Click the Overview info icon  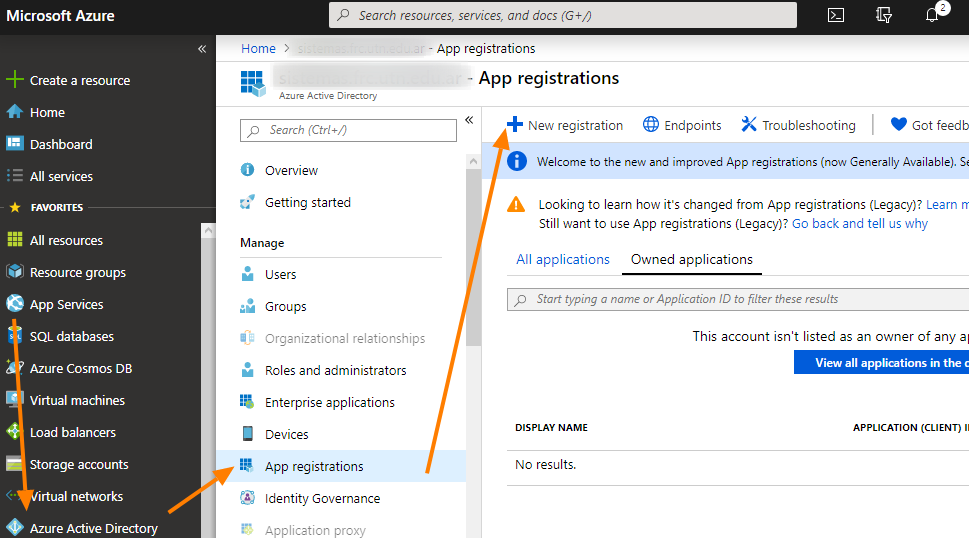[247, 170]
